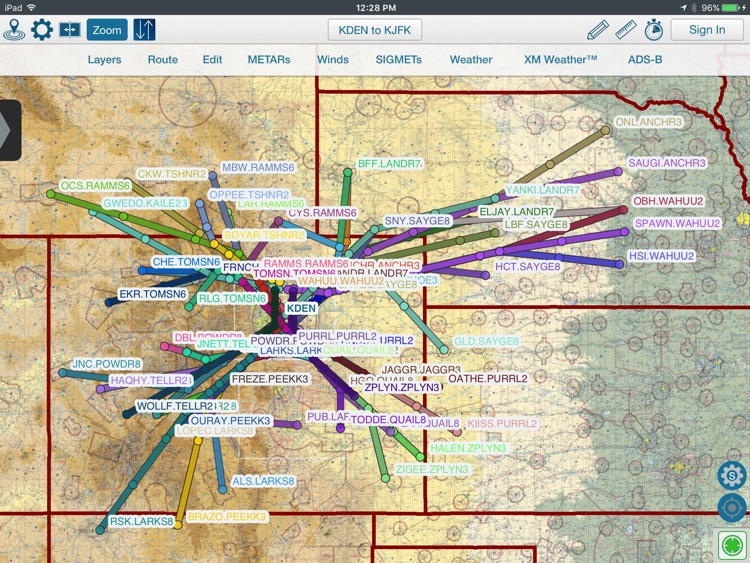This screenshot has width=750, height=563.
Task: Select the EKR.TOMSN6 label
Action: click(x=153, y=294)
